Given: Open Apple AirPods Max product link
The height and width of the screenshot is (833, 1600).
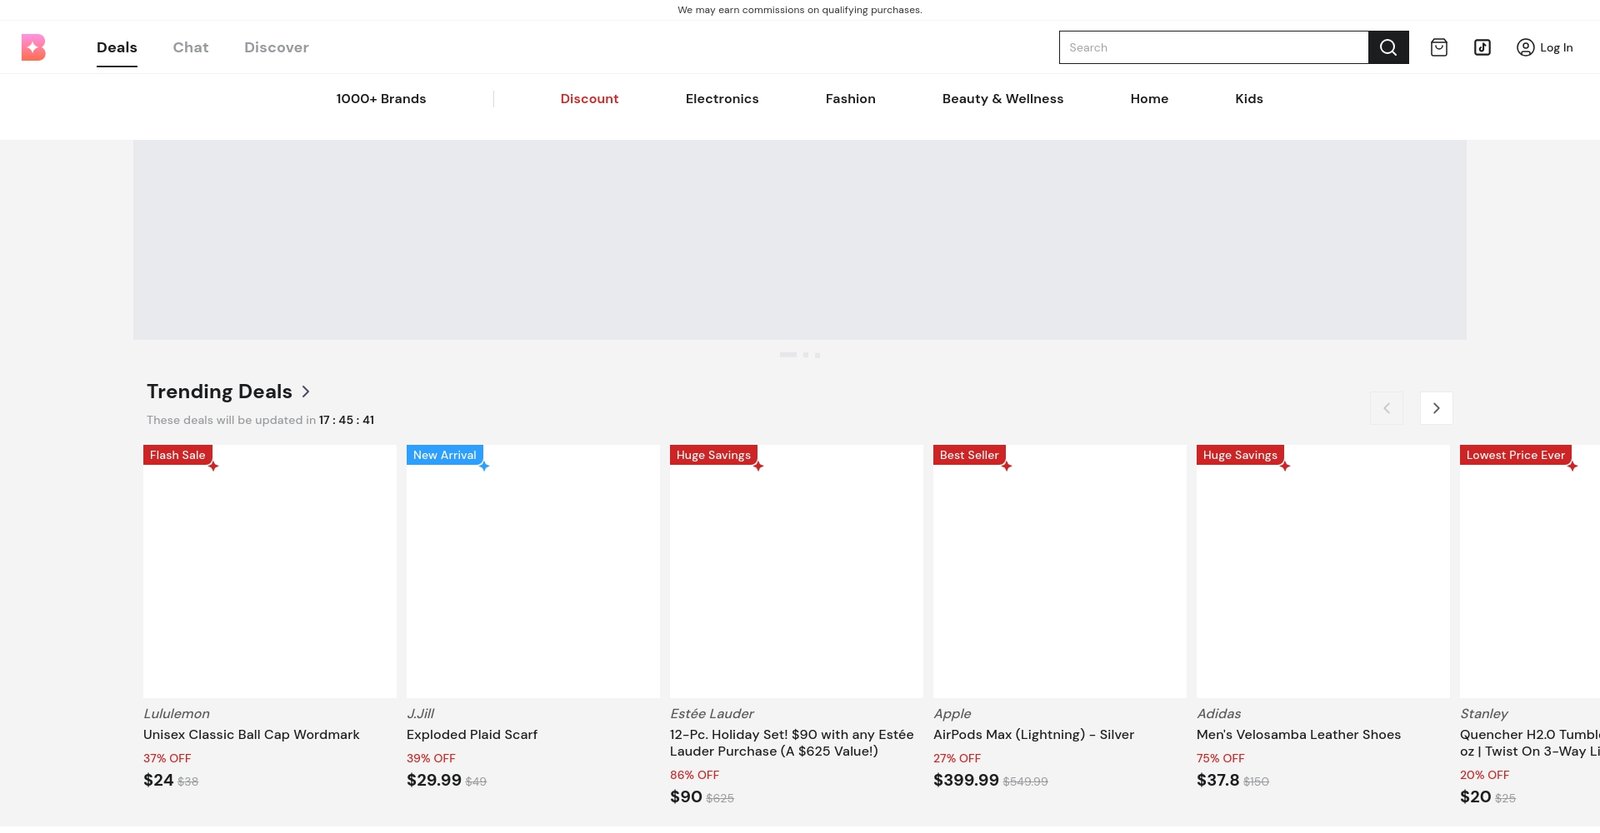Looking at the screenshot, I should coord(1033,735).
